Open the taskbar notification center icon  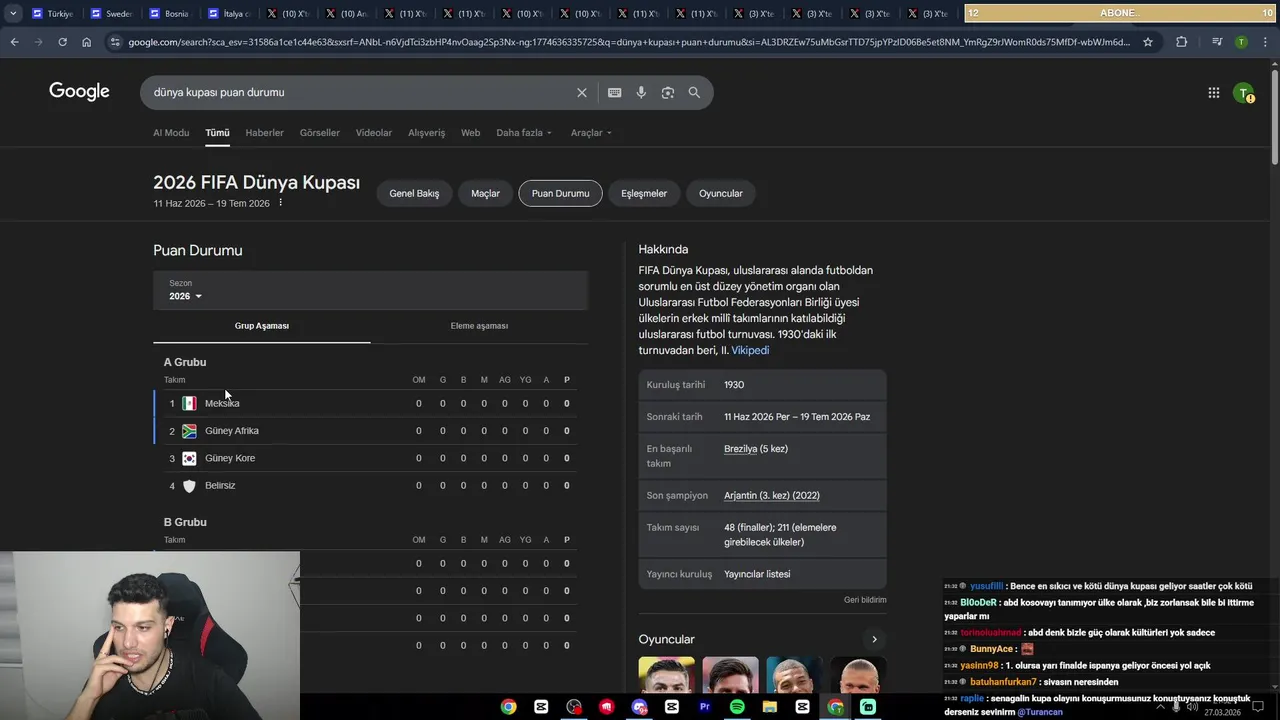click(x=1258, y=707)
